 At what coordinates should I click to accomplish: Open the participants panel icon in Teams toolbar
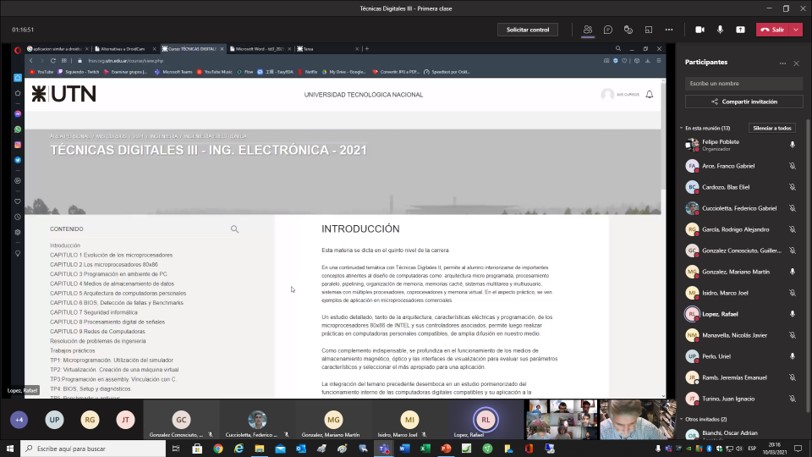(587, 30)
